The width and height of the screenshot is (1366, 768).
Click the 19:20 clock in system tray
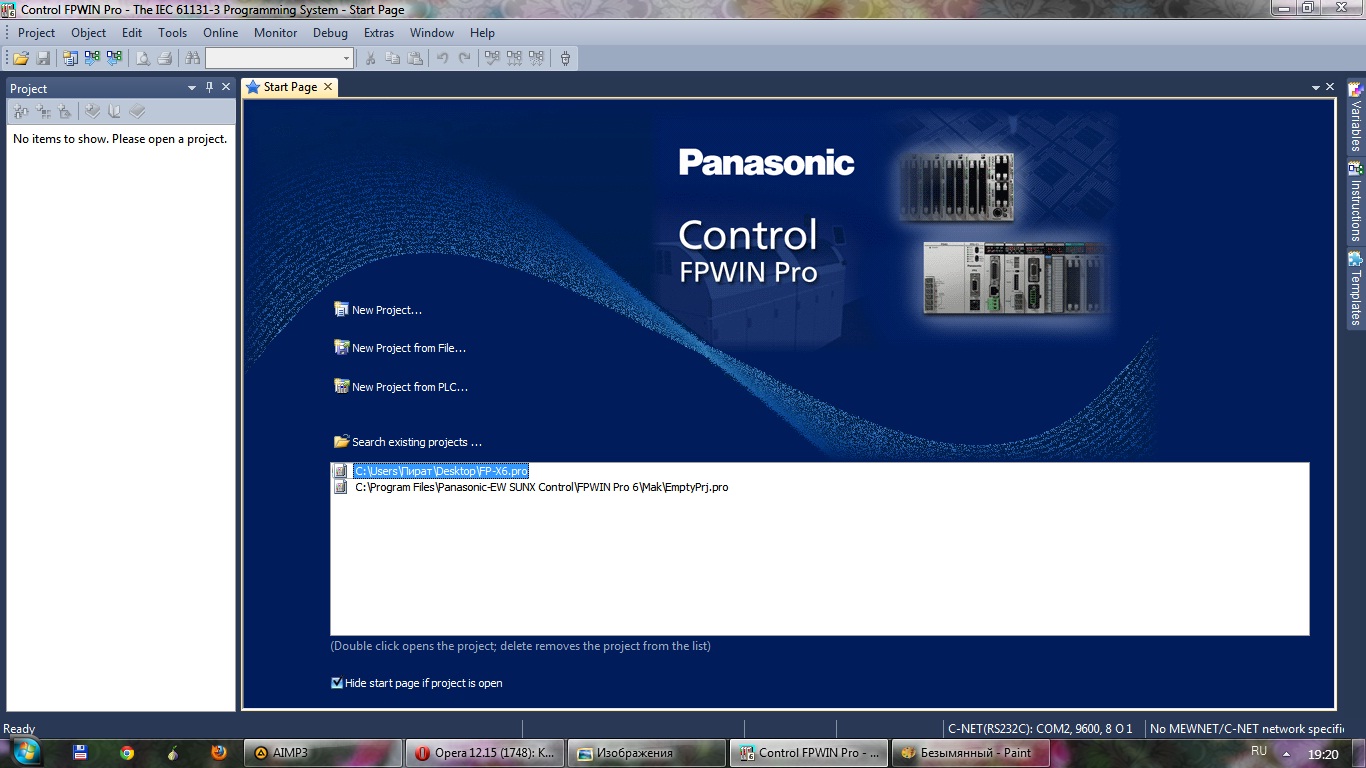tap(1323, 755)
